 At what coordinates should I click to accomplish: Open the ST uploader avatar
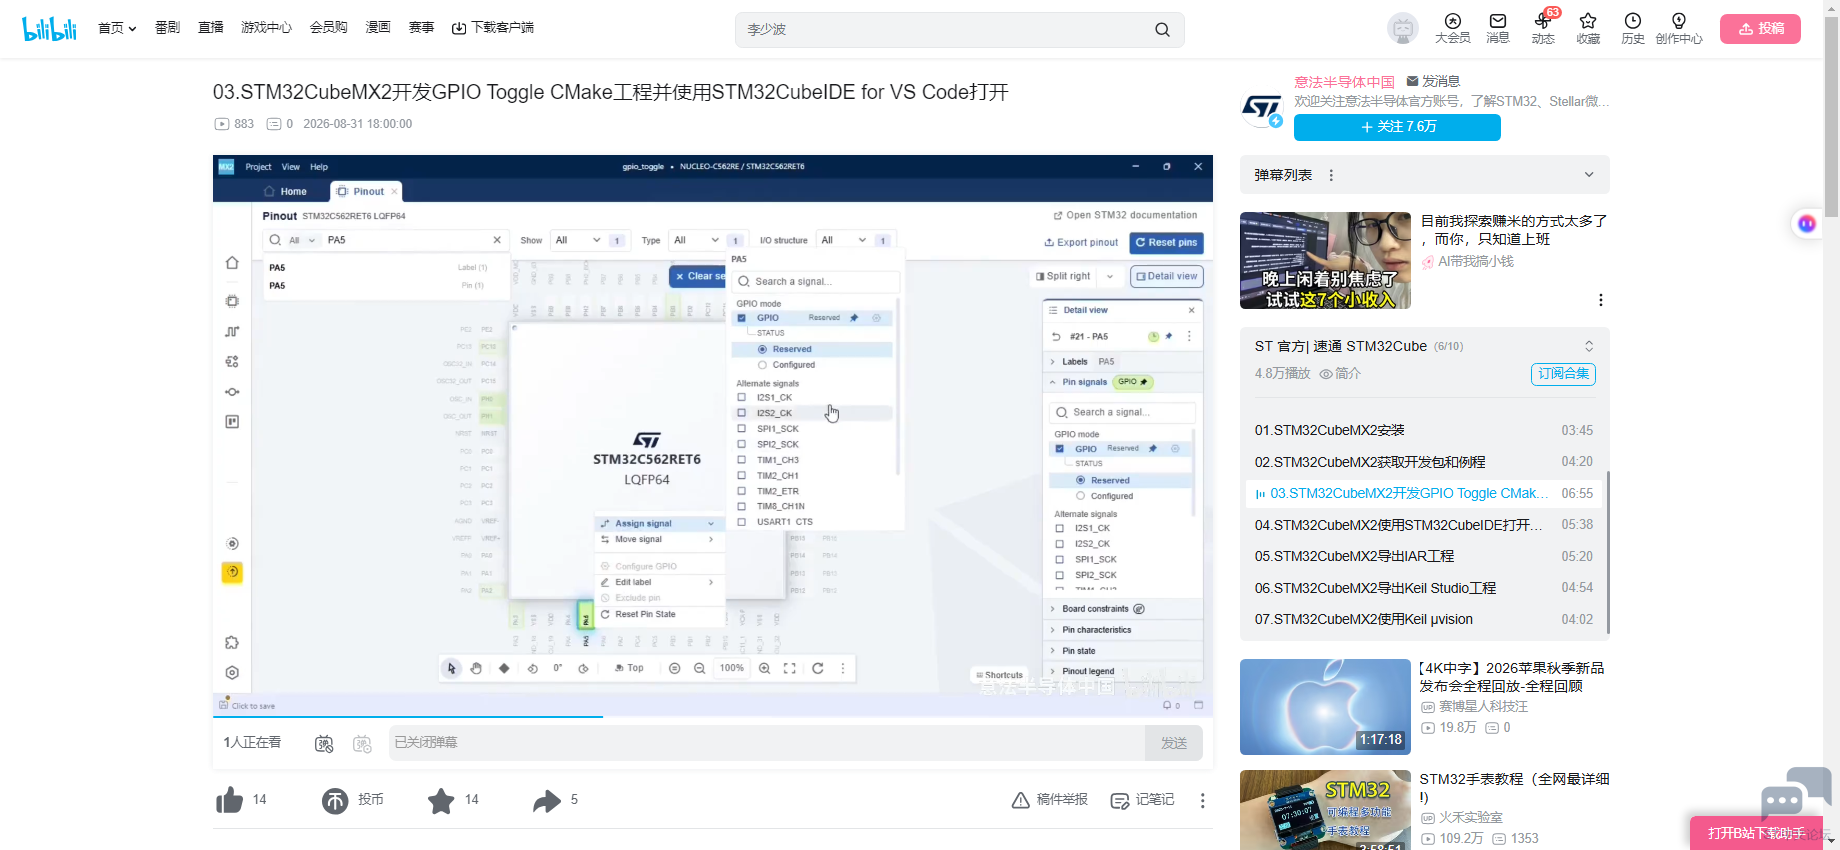coord(1262,109)
